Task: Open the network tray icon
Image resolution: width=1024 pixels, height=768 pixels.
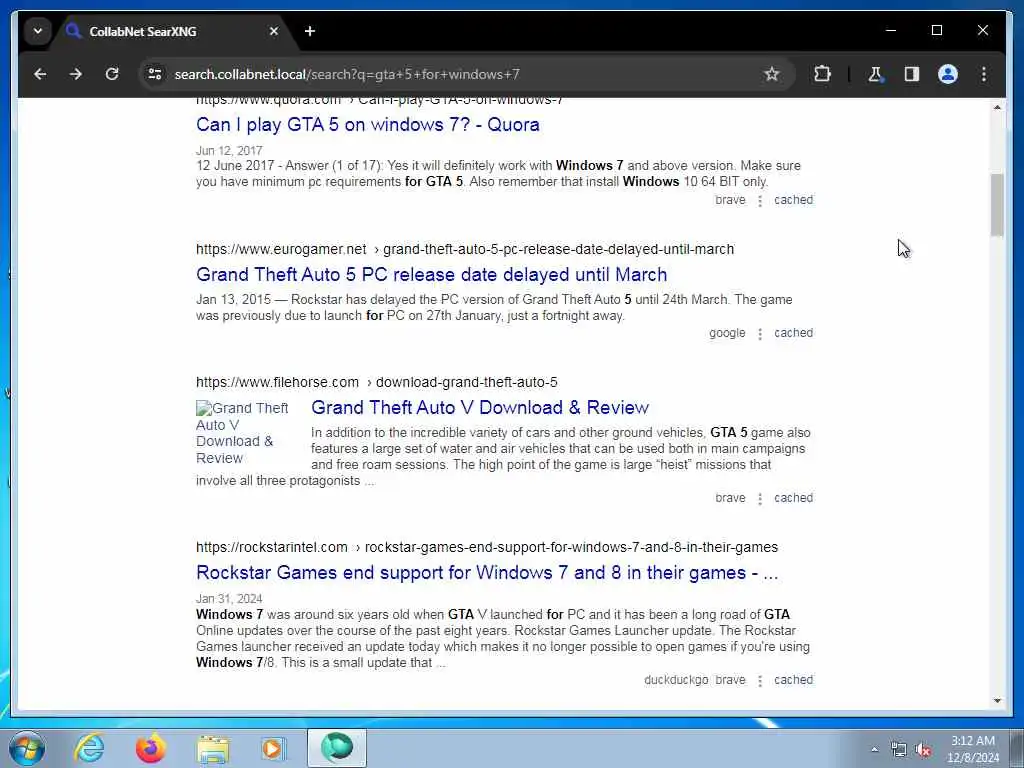Action: coord(899,750)
